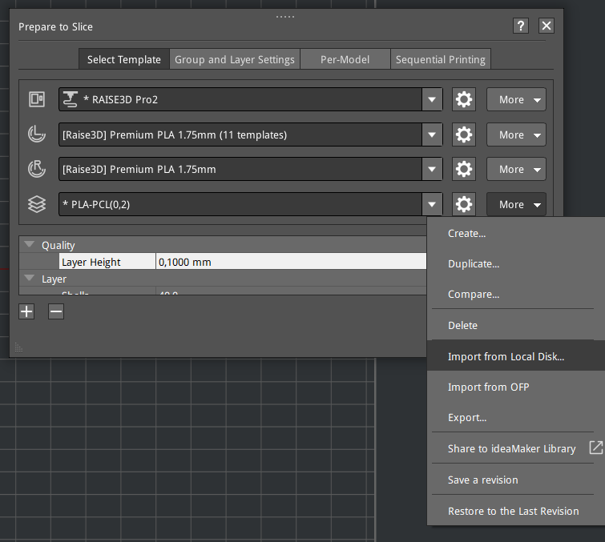Click the external link icon beside Share to ideaMaker Library
Image resolution: width=605 pixels, height=542 pixels.
596,448
